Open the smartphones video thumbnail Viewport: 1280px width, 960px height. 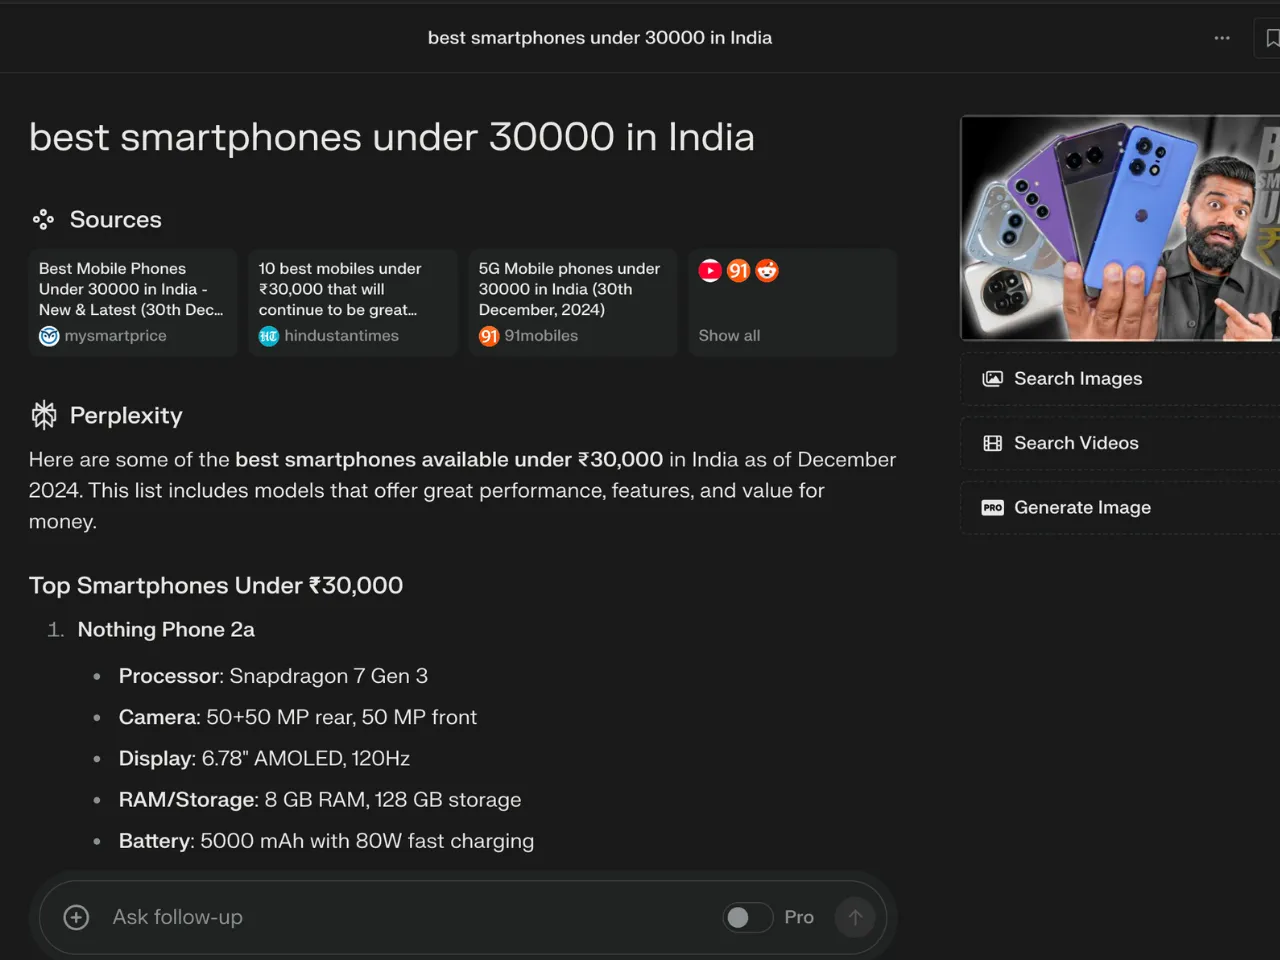1120,228
